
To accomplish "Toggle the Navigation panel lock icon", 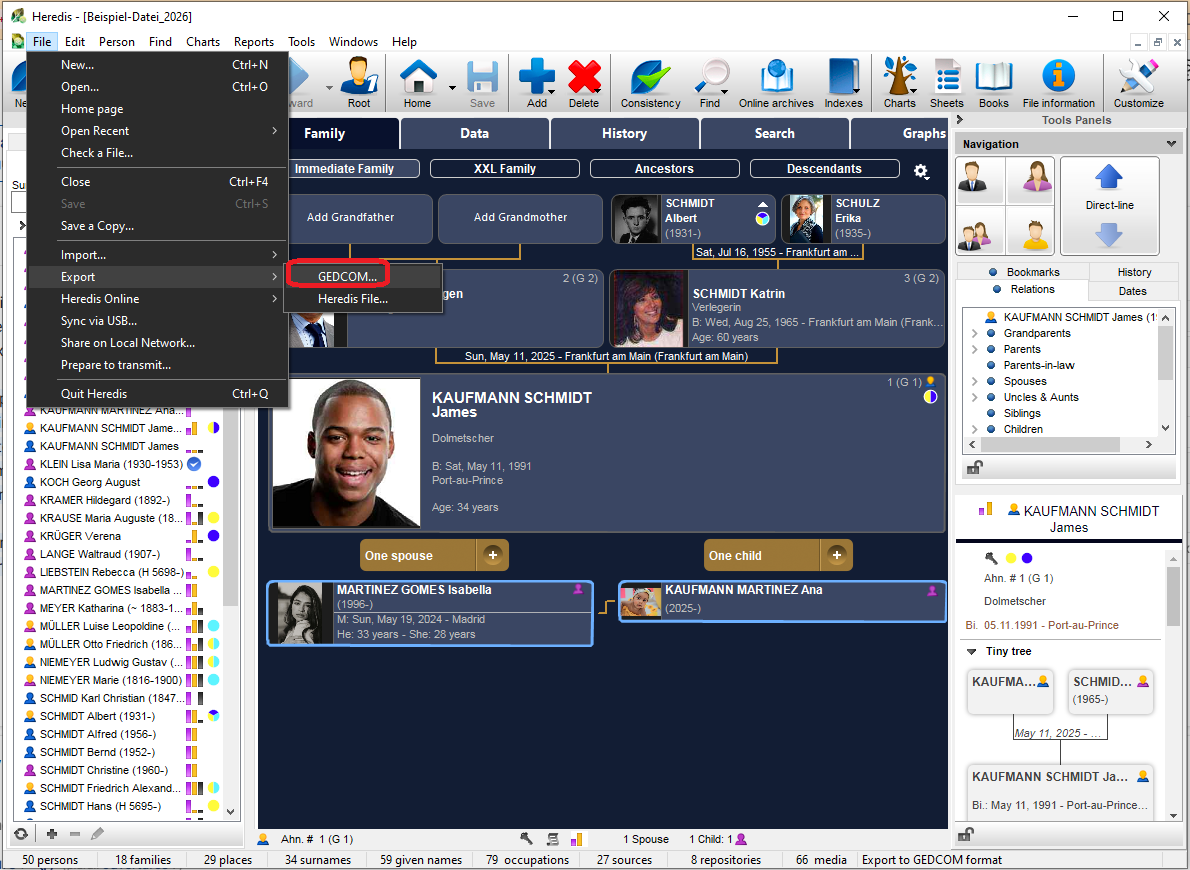I will coord(973,467).
